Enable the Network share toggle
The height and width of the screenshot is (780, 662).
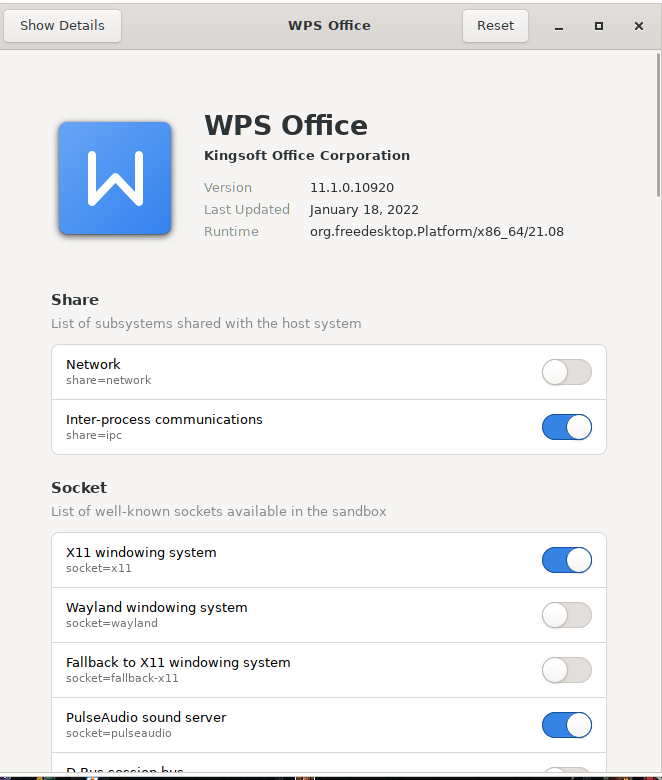tap(567, 372)
